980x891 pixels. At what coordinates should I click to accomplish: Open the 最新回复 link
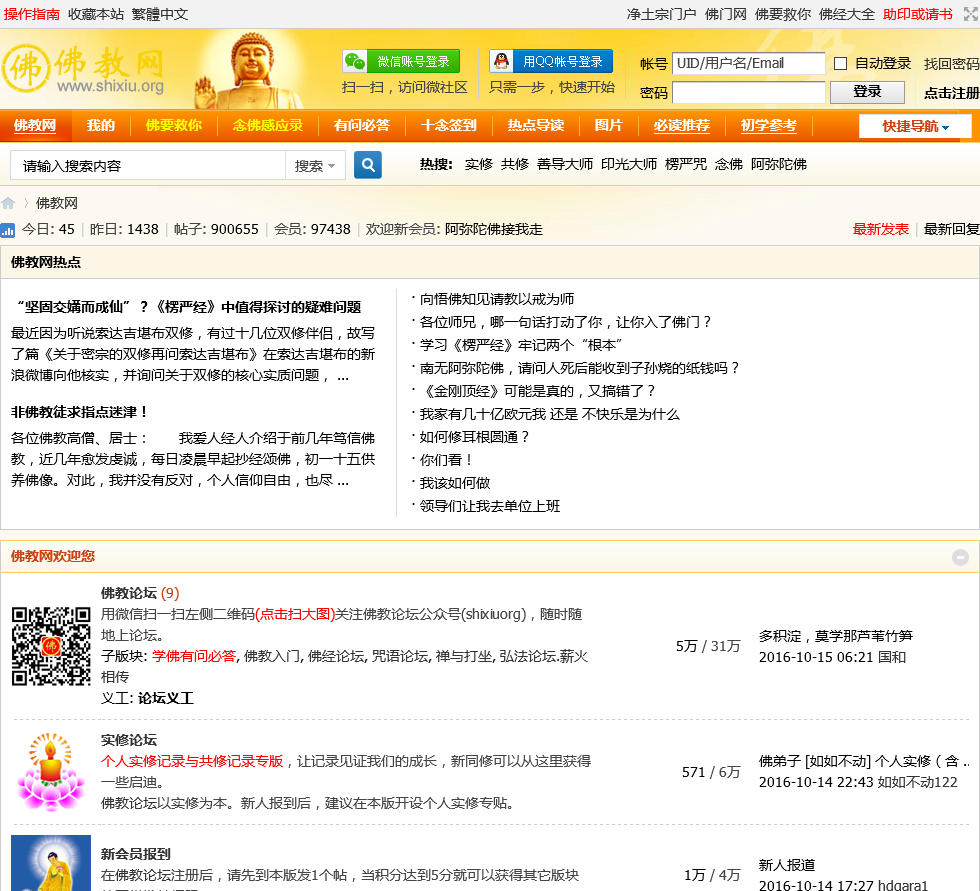(x=951, y=229)
